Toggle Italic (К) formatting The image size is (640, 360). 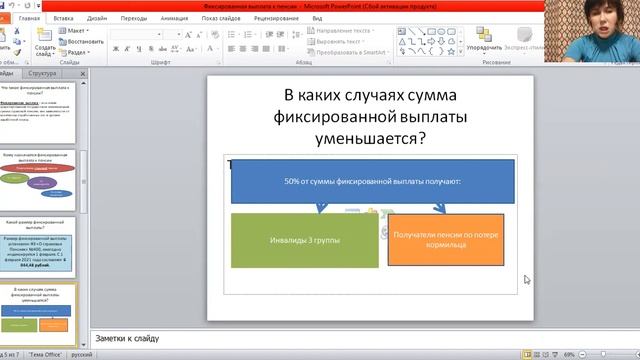[127, 49]
